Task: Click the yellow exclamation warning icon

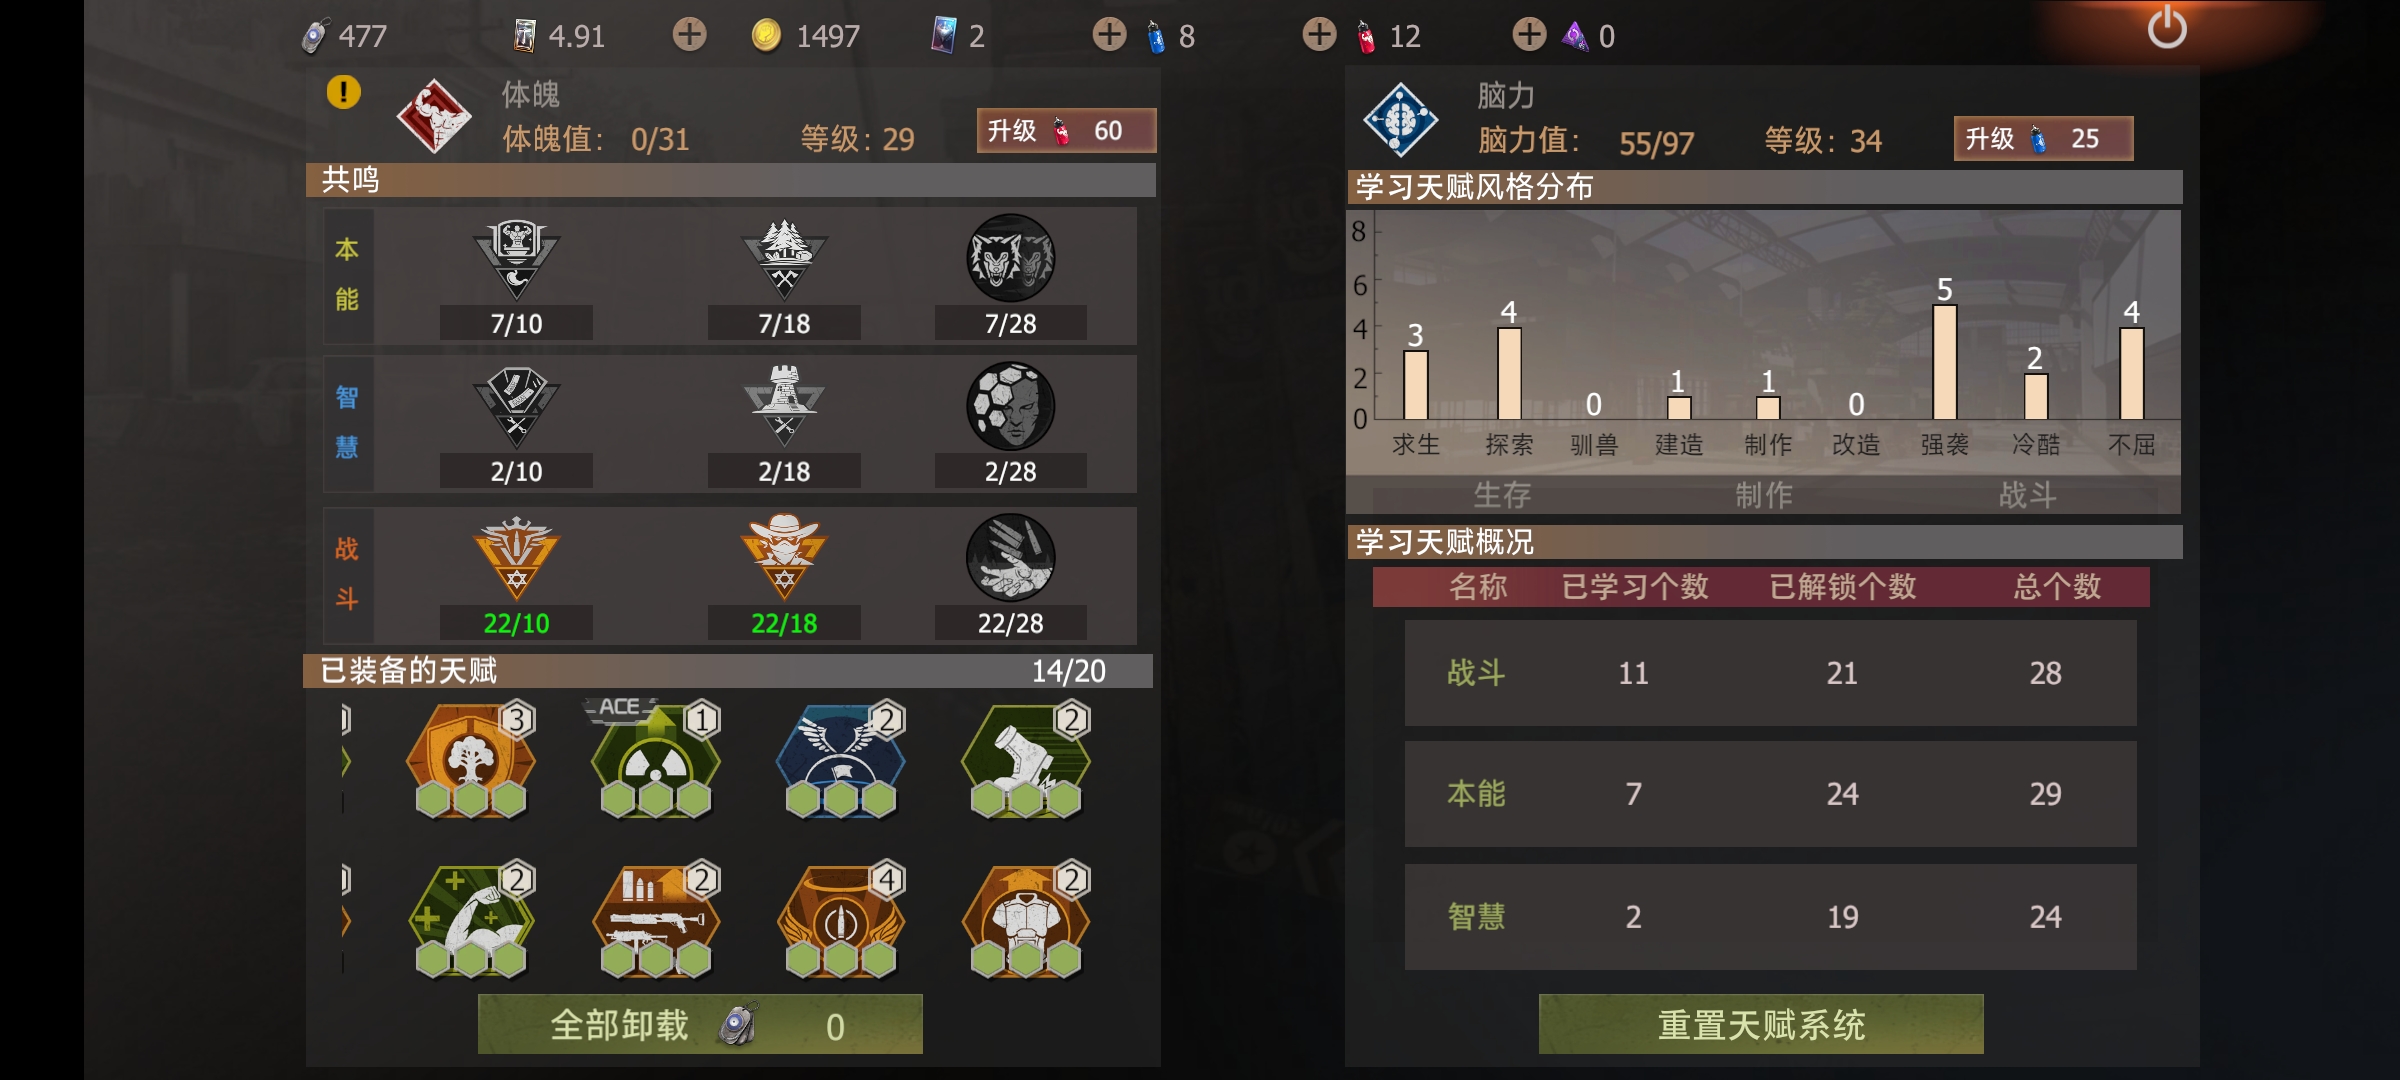Action: 343,92
